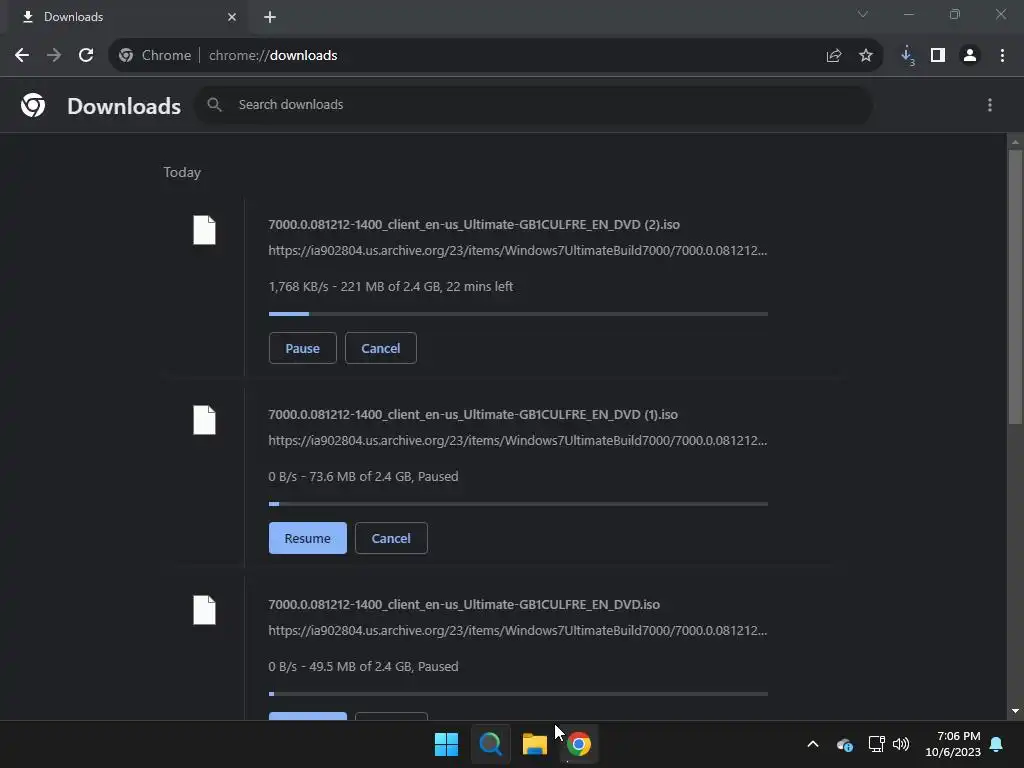The width and height of the screenshot is (1024, 768).
Task: Open a new tab with plus button
Action: point(270,17)
